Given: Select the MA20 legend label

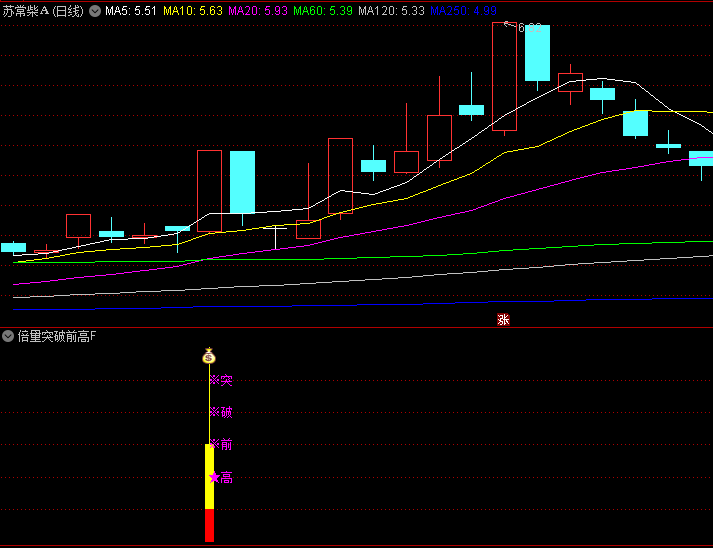Looking at the screenshot, I should point(258,11).
